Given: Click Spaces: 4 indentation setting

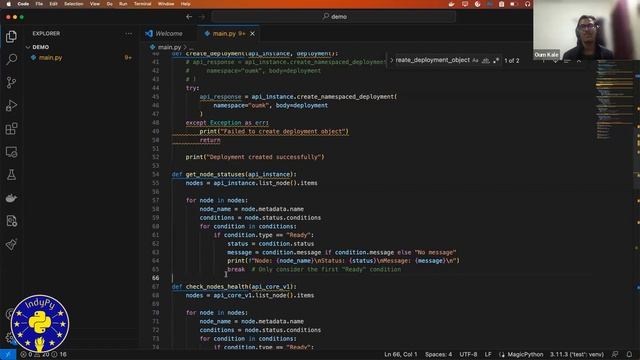Looking at the screenshot, I should click(438, 354).
